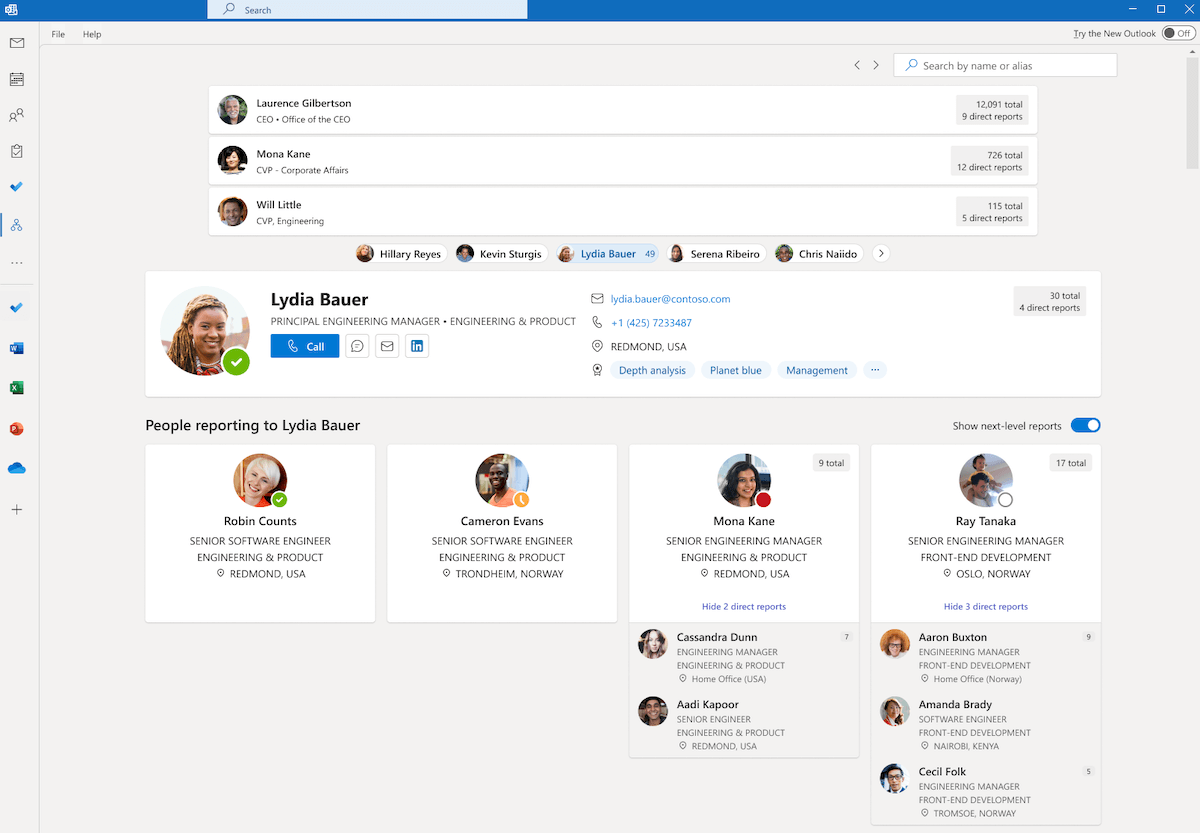Start a chat with Lydia Bauer
The image size is (1200, 833).
(357, 345)
